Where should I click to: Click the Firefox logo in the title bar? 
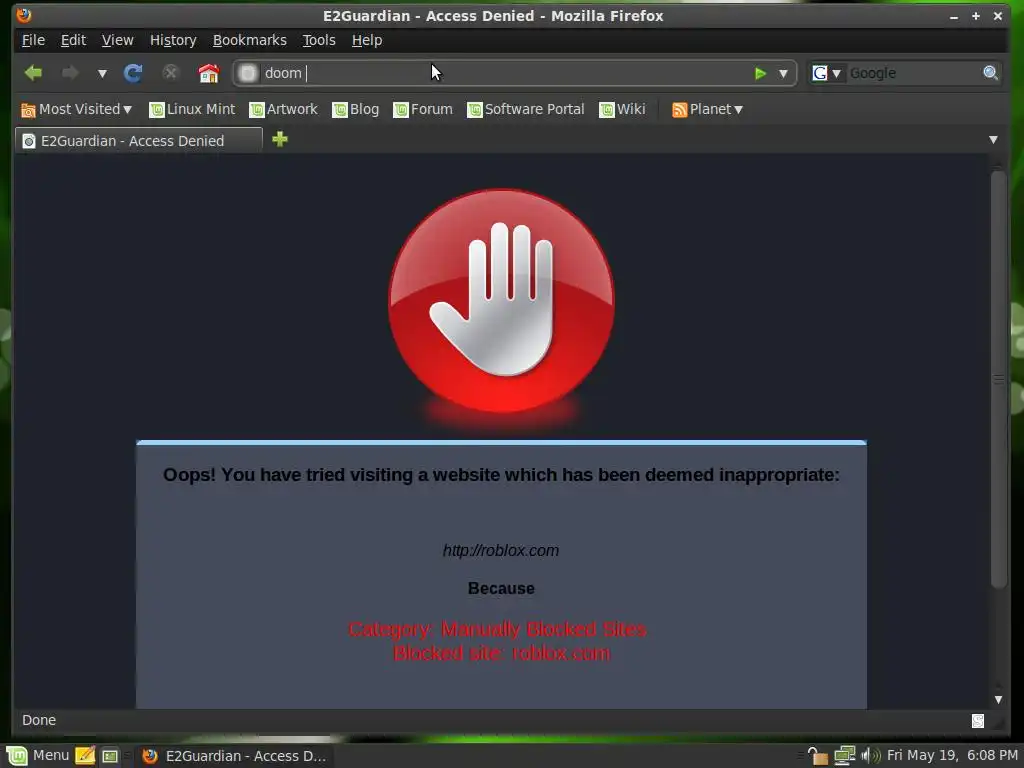coord(24,15)
